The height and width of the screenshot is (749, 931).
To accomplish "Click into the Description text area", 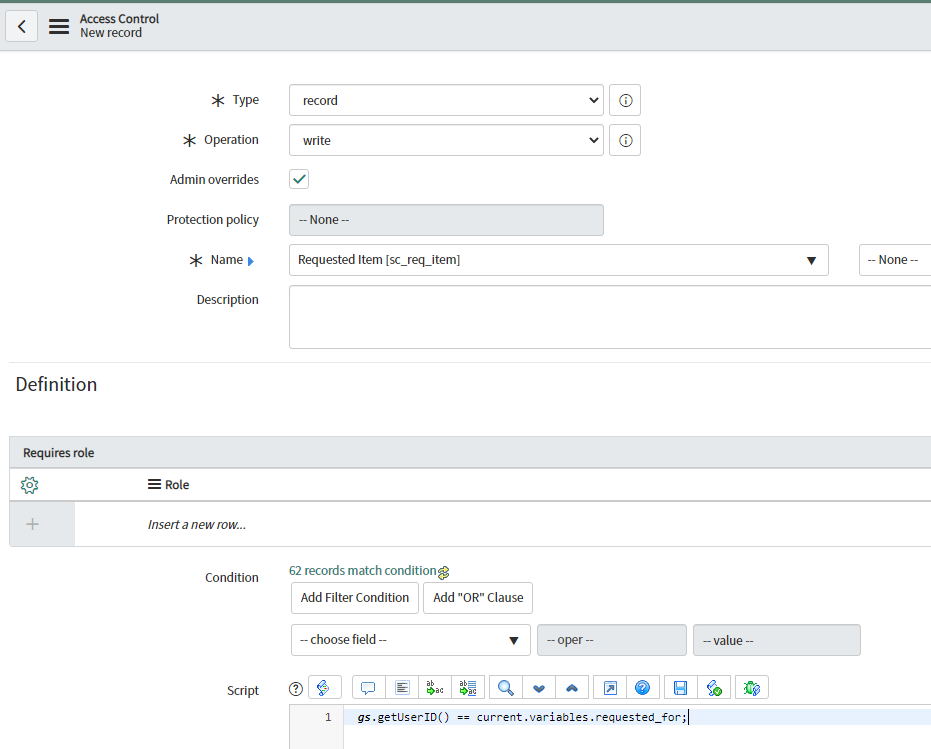I will (610, 317).
